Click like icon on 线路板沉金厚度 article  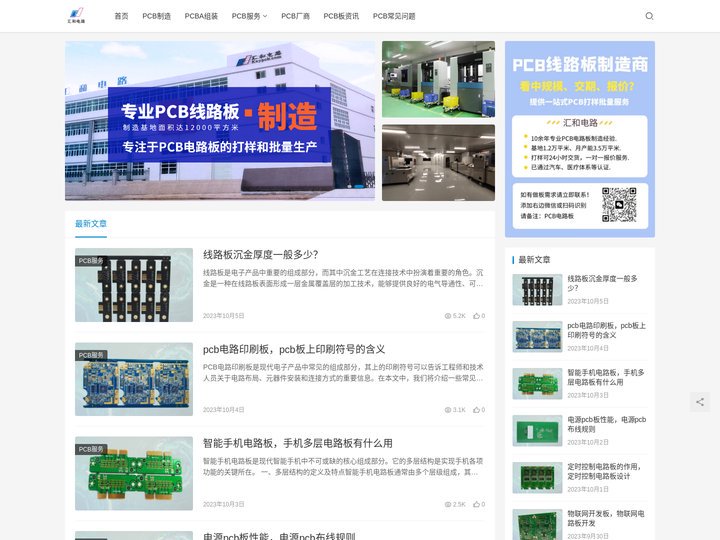477,316
